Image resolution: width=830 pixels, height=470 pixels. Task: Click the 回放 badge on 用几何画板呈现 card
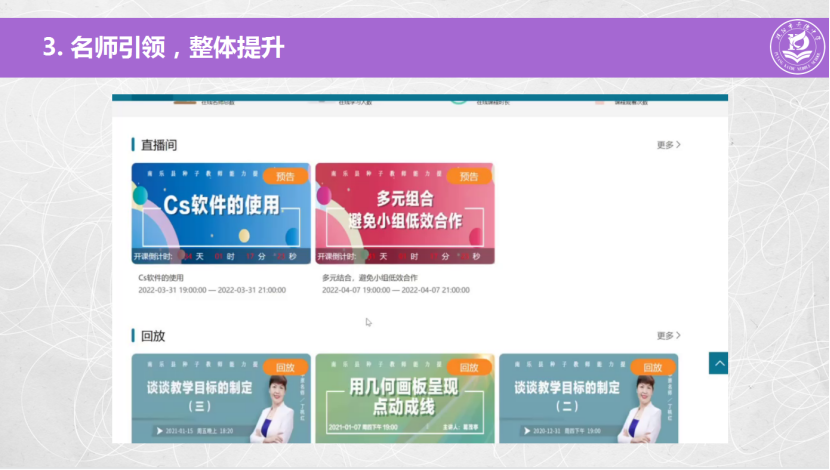tap(468, 367)
